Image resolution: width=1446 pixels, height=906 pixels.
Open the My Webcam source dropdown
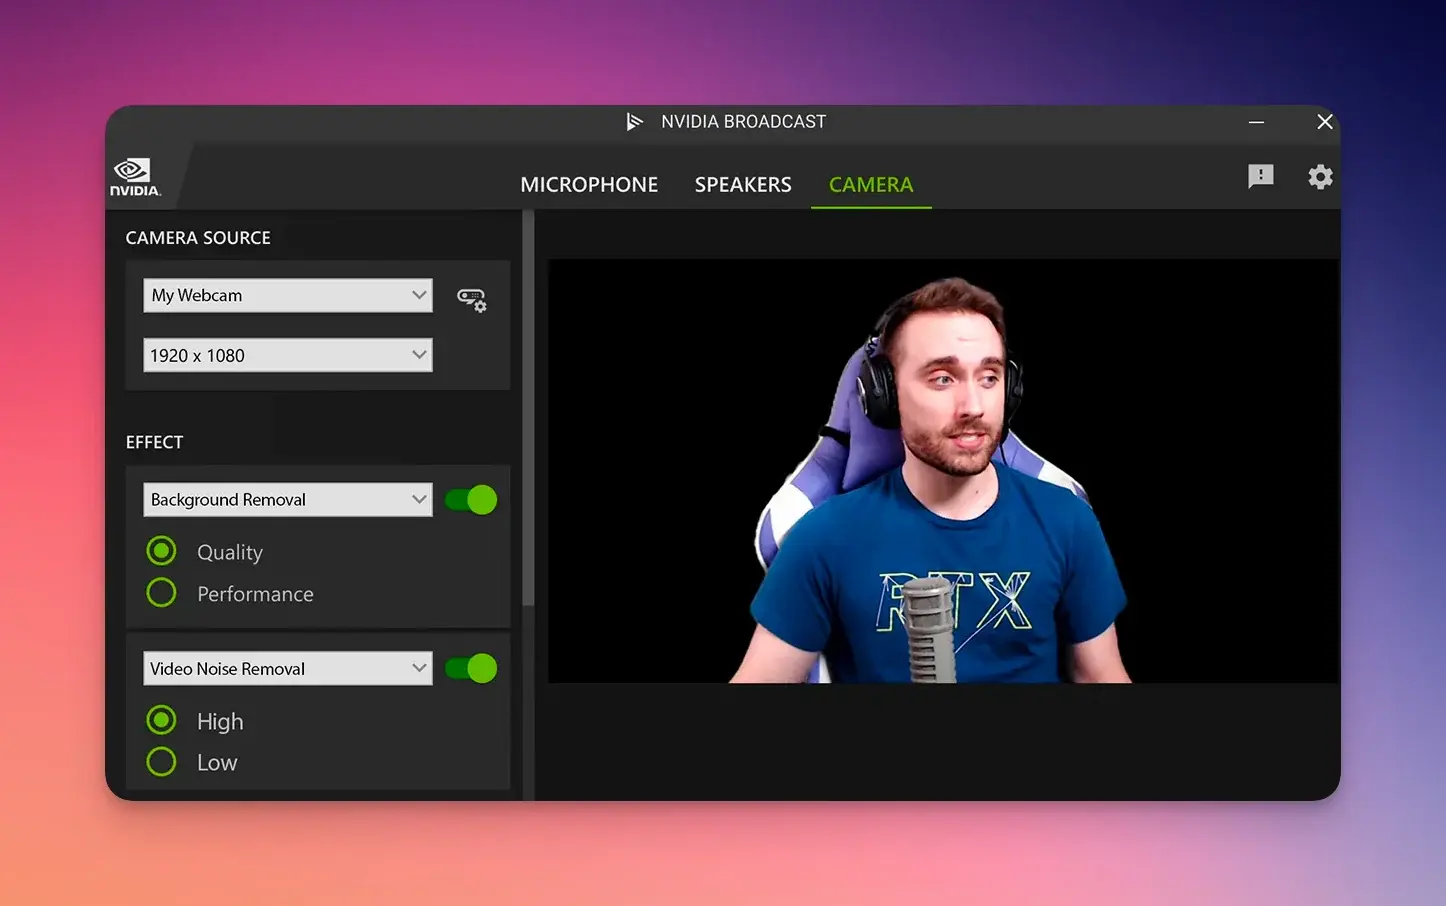[x=287, y=295]
